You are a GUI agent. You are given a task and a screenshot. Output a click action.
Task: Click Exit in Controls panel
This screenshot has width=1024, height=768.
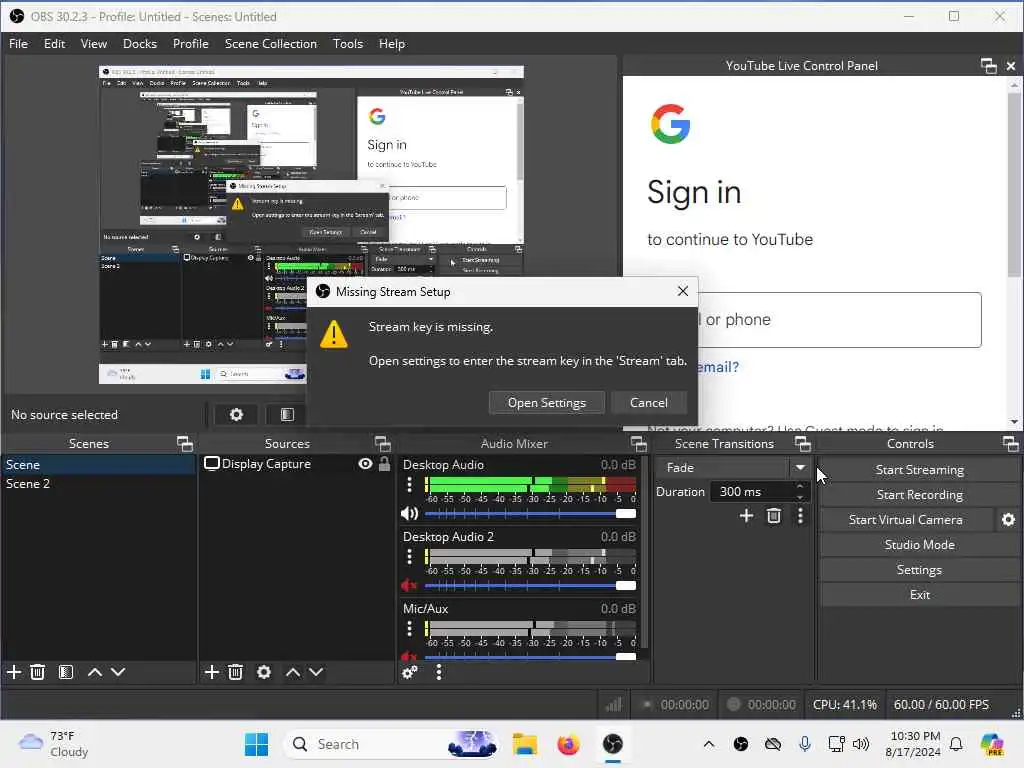[920, 595]
